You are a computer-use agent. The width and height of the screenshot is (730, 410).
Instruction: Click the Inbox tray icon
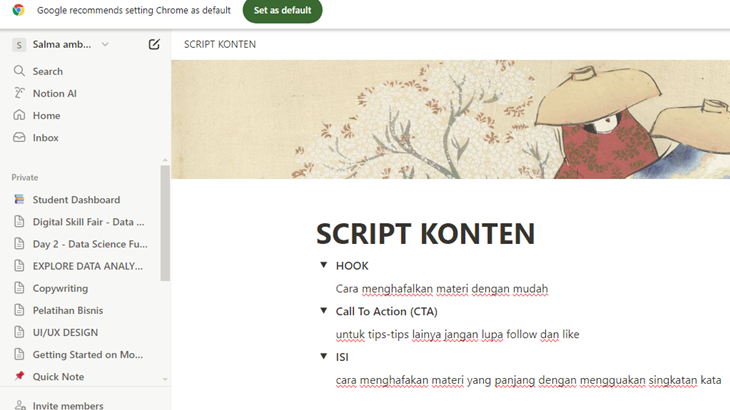click(19, 137)
